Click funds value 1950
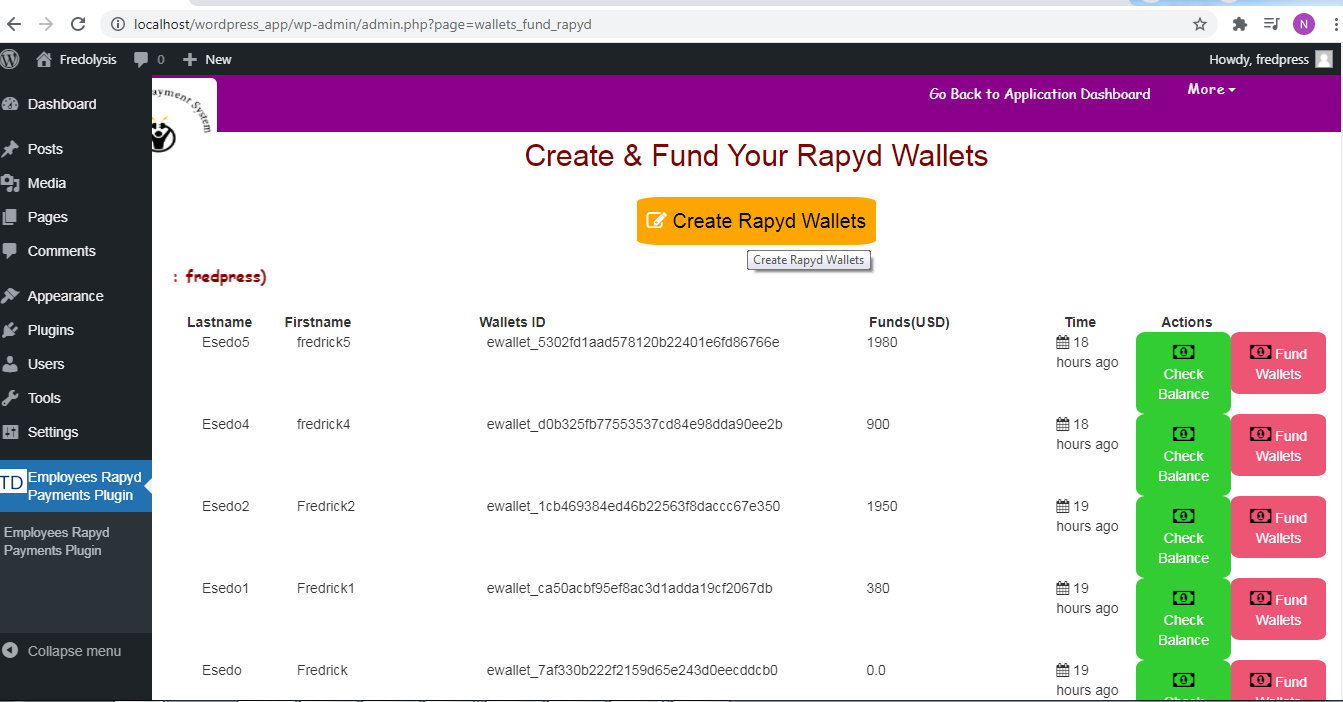This screenshot has height=702, width=1343. (882, 506)
